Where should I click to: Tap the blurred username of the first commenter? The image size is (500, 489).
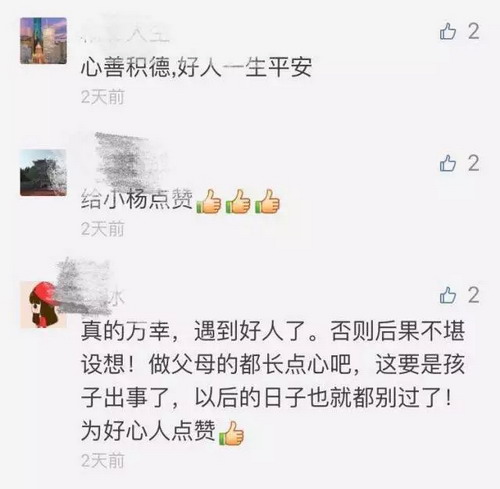(125, 33)
